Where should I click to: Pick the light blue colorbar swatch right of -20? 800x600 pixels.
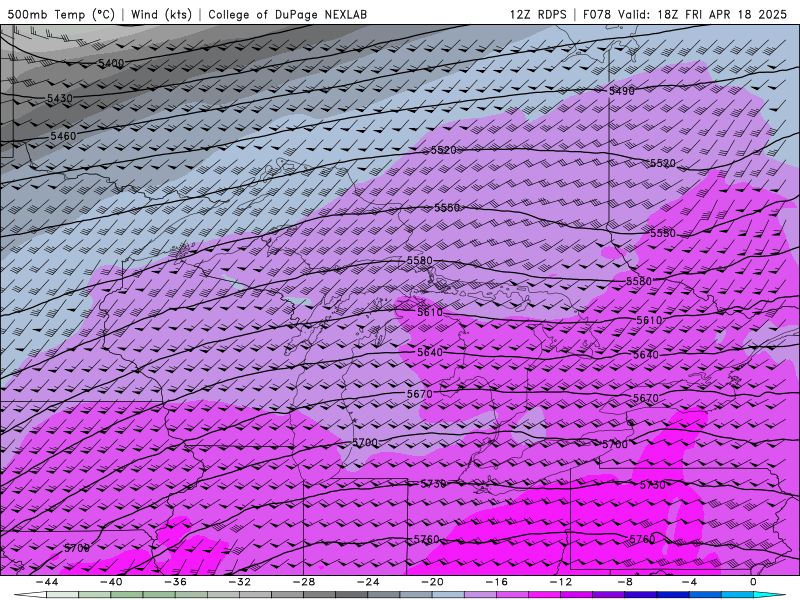(x=448, y=595)
